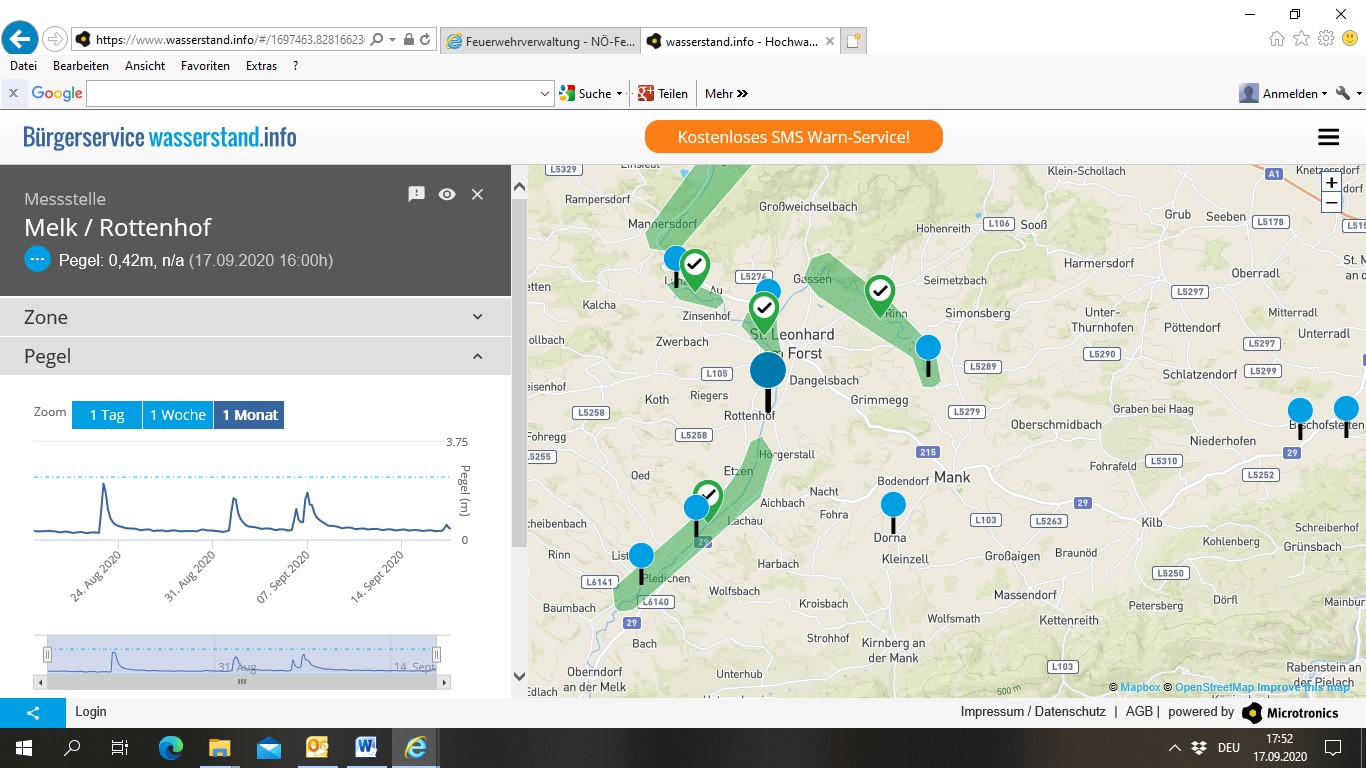1366x768 pixels.
Task: Select the large Rottenhof station map marker
Action: click(x=768, y=371)
